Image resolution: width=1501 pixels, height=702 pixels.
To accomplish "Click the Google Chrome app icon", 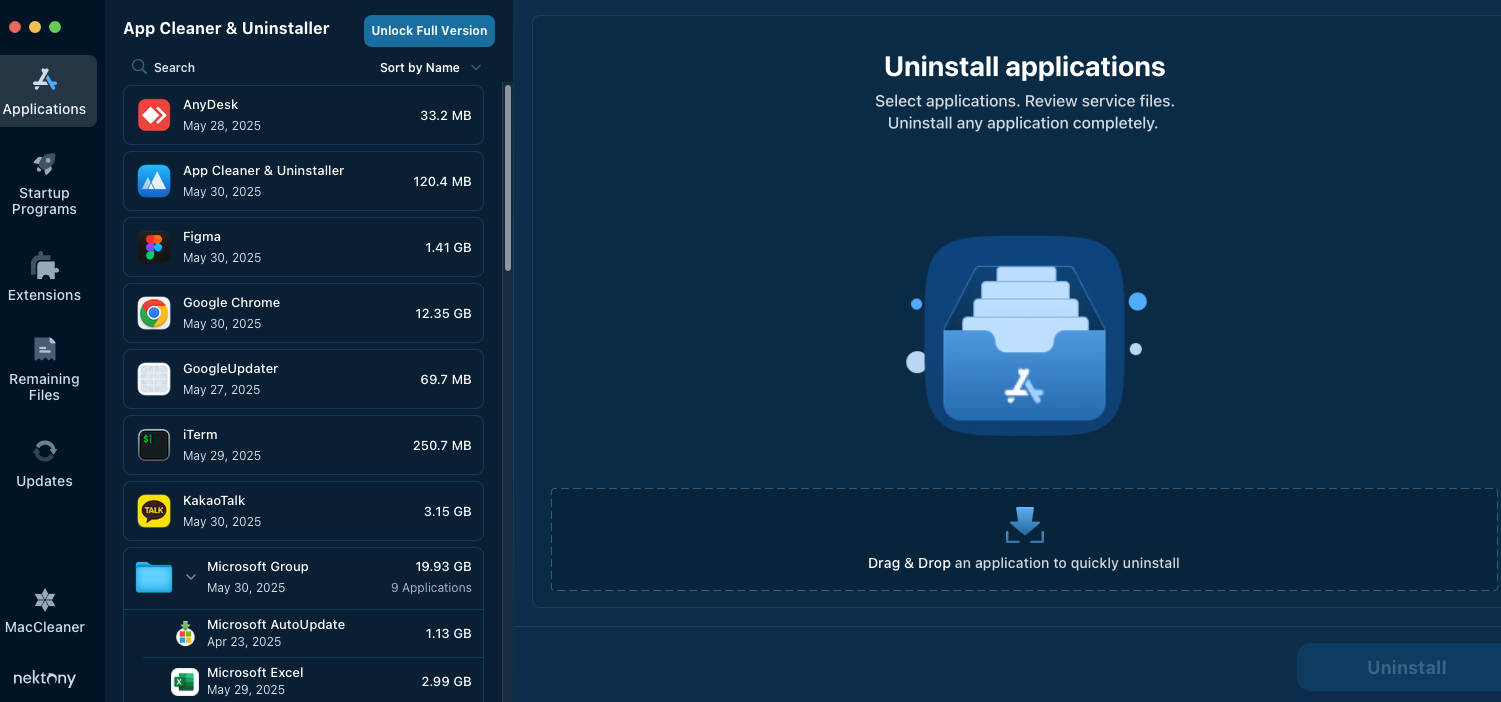I will (x=154, y=313).
